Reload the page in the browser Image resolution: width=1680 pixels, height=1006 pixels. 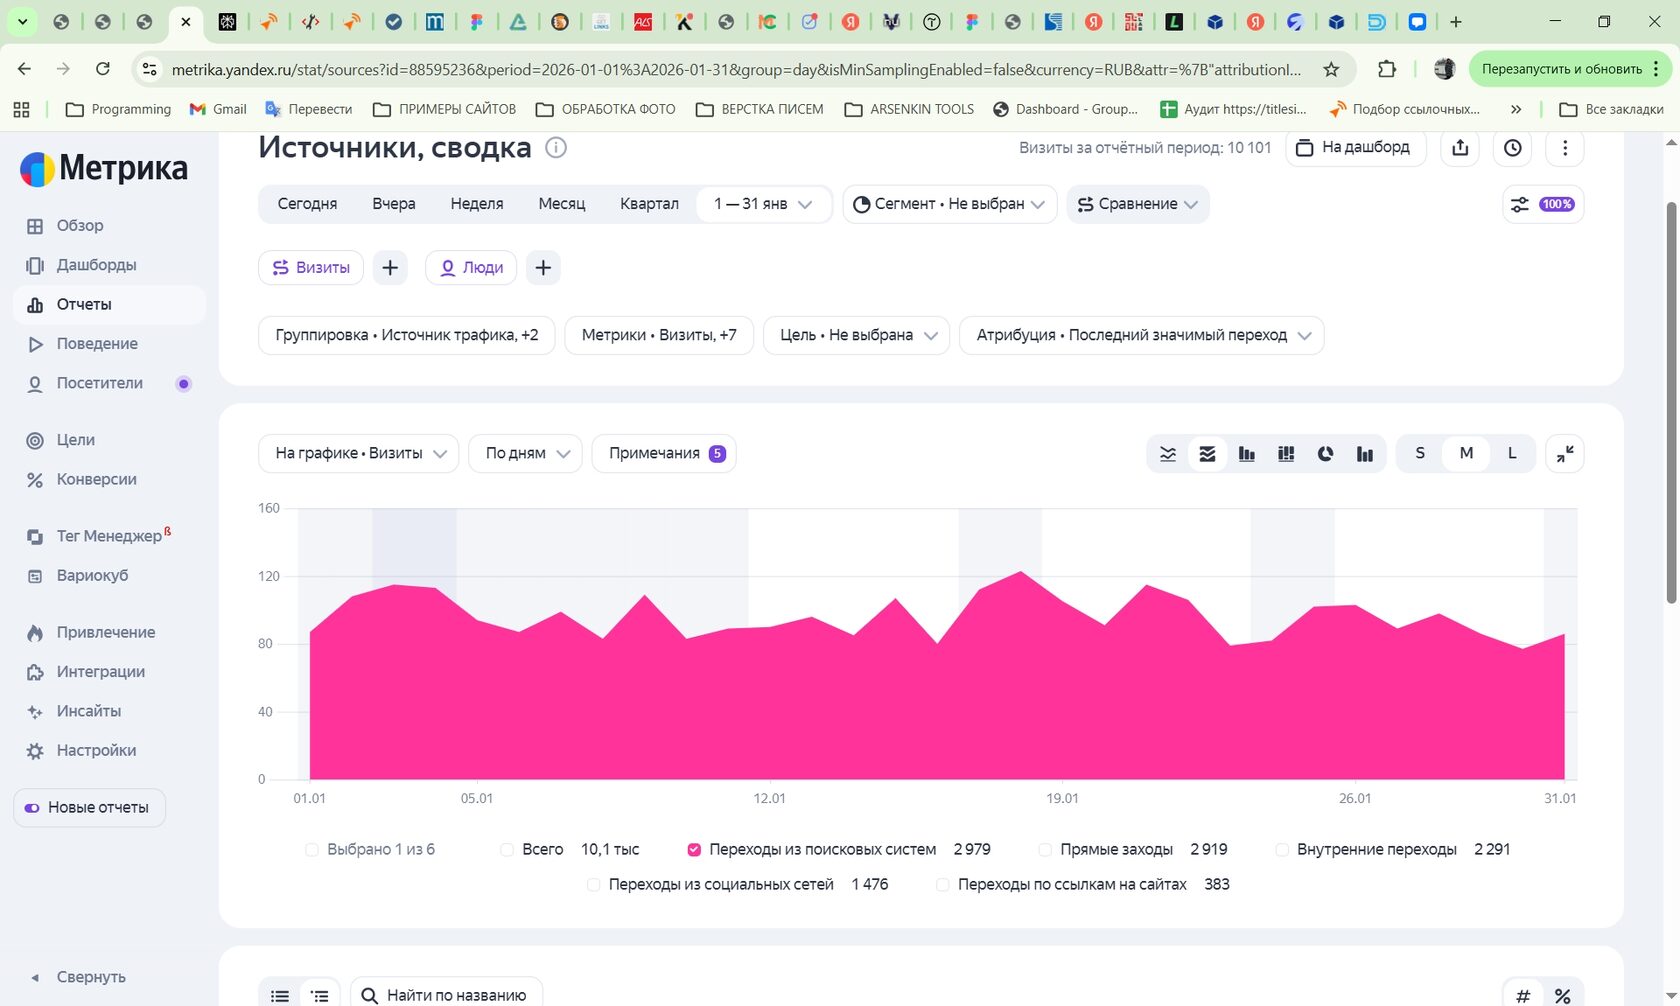point(103,69)
